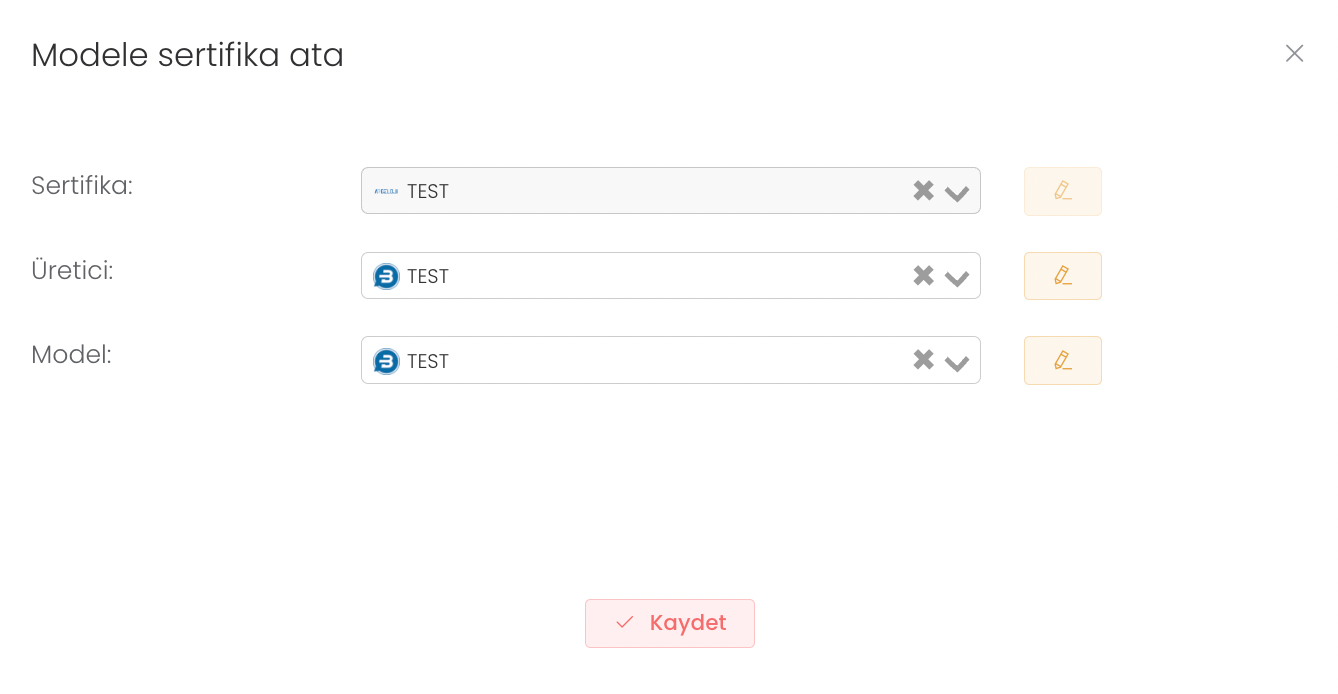Click the Modele sertifika ata title
The width and height of the screenshot is (1338, 694).
click(x=188, y=55)
